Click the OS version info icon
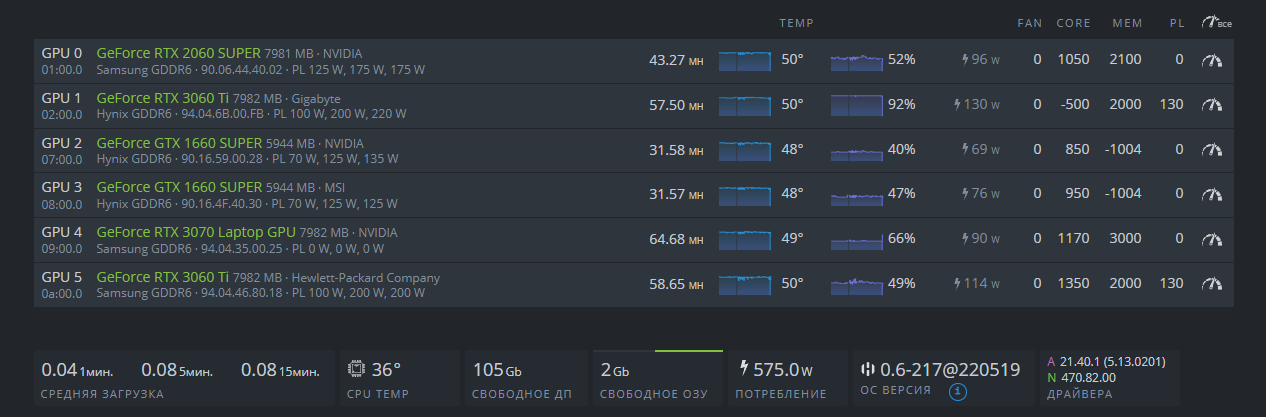1266x417 pixels. pyautogui.click(x=957, y=392)
